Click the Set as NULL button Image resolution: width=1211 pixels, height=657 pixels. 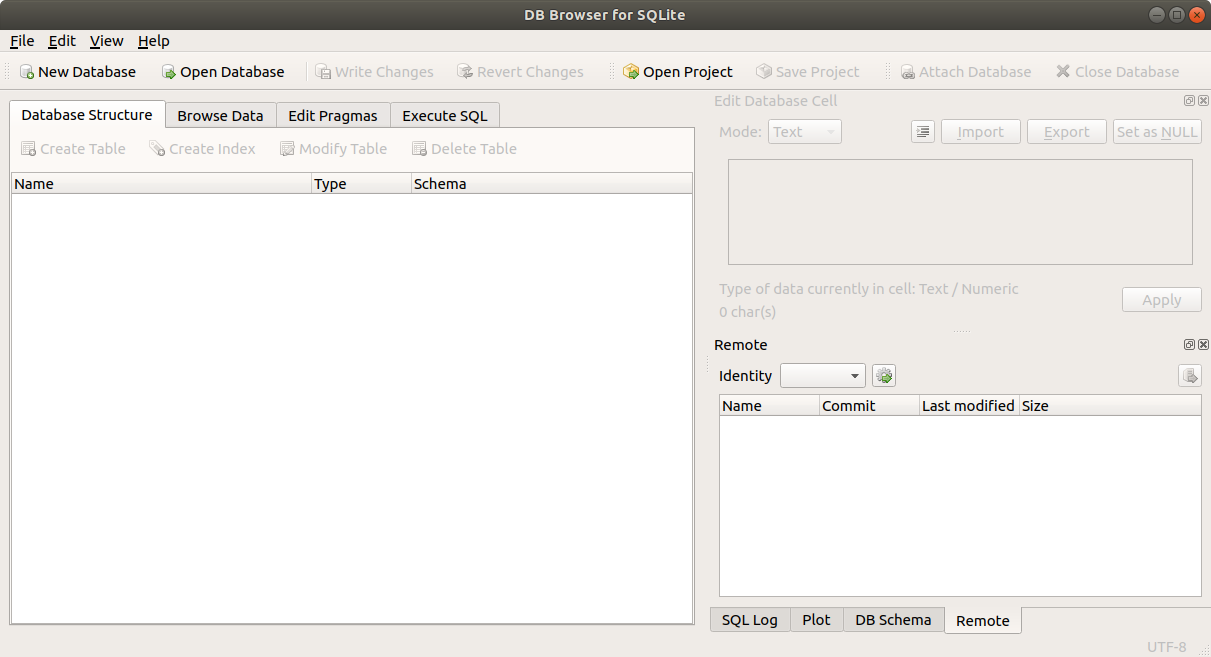(x=1157, y=132)
